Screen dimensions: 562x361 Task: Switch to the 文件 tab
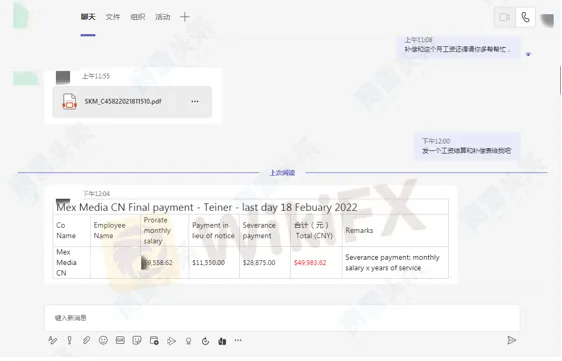pos(113,17)
